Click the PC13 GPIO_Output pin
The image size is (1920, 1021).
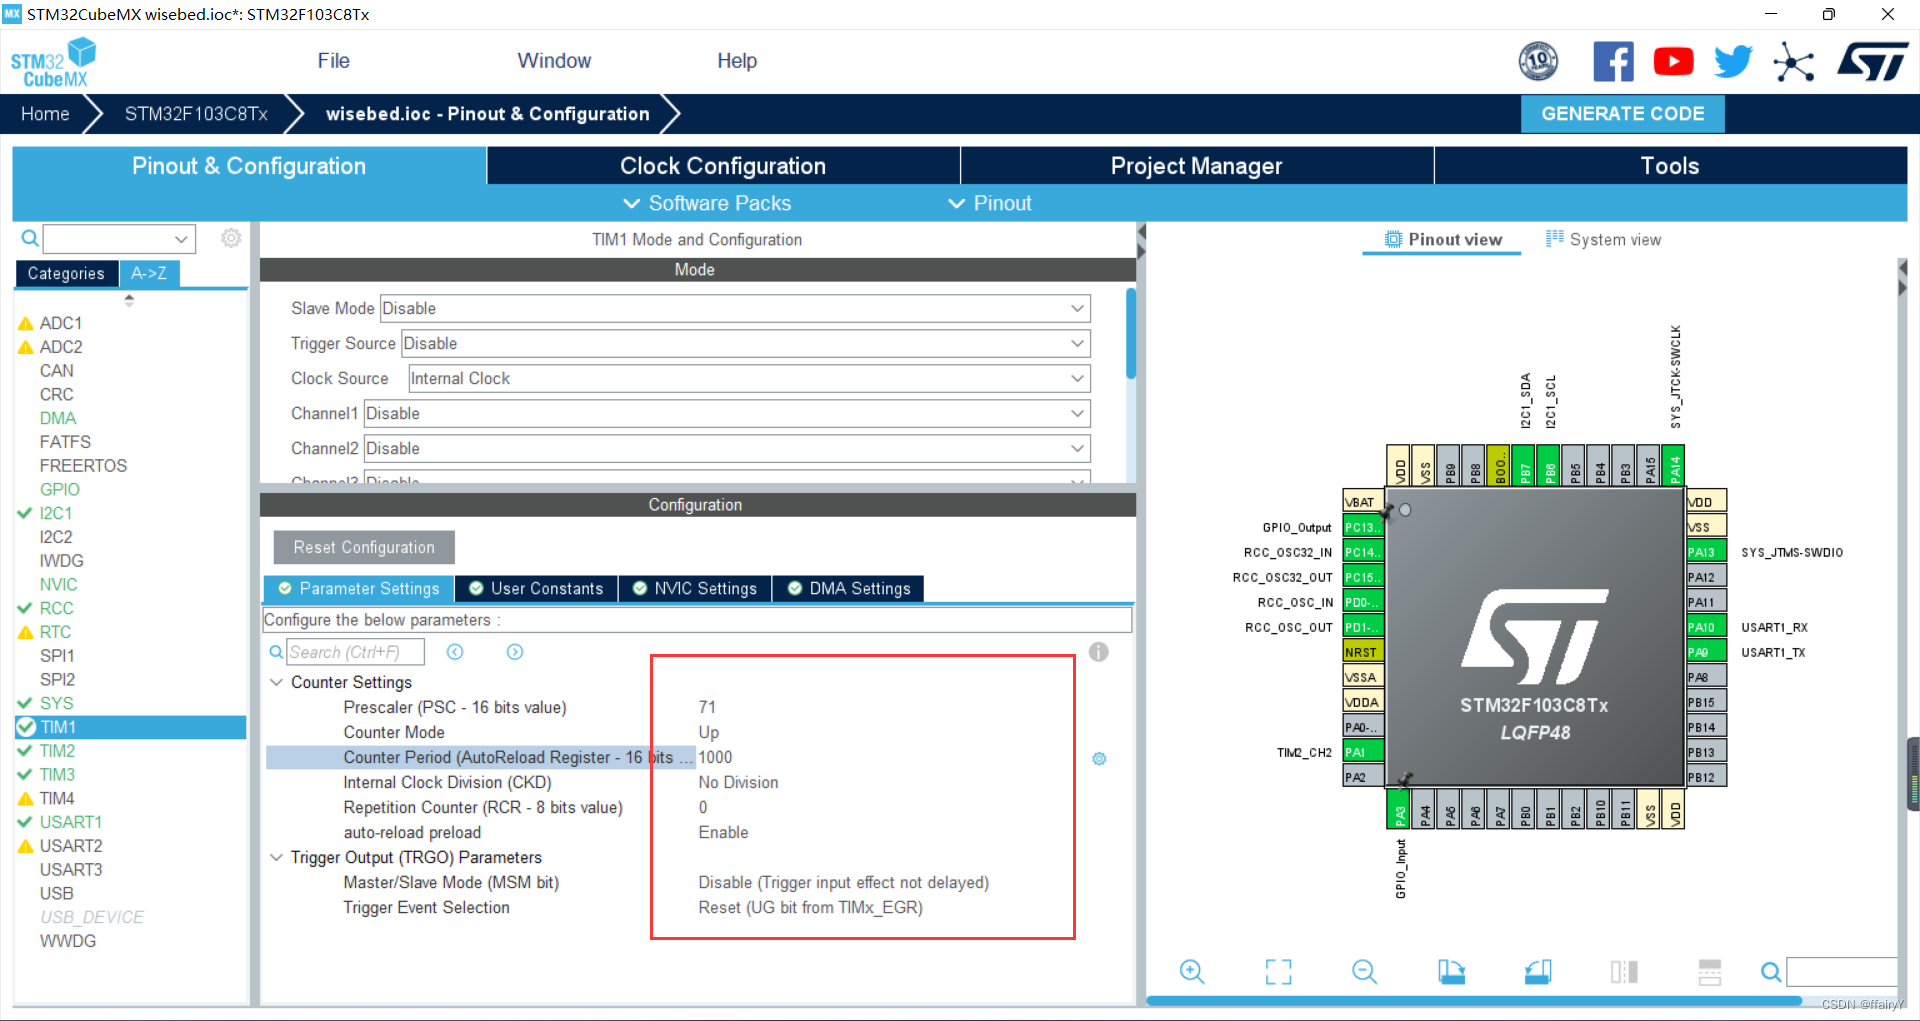tap(1363, 527)
